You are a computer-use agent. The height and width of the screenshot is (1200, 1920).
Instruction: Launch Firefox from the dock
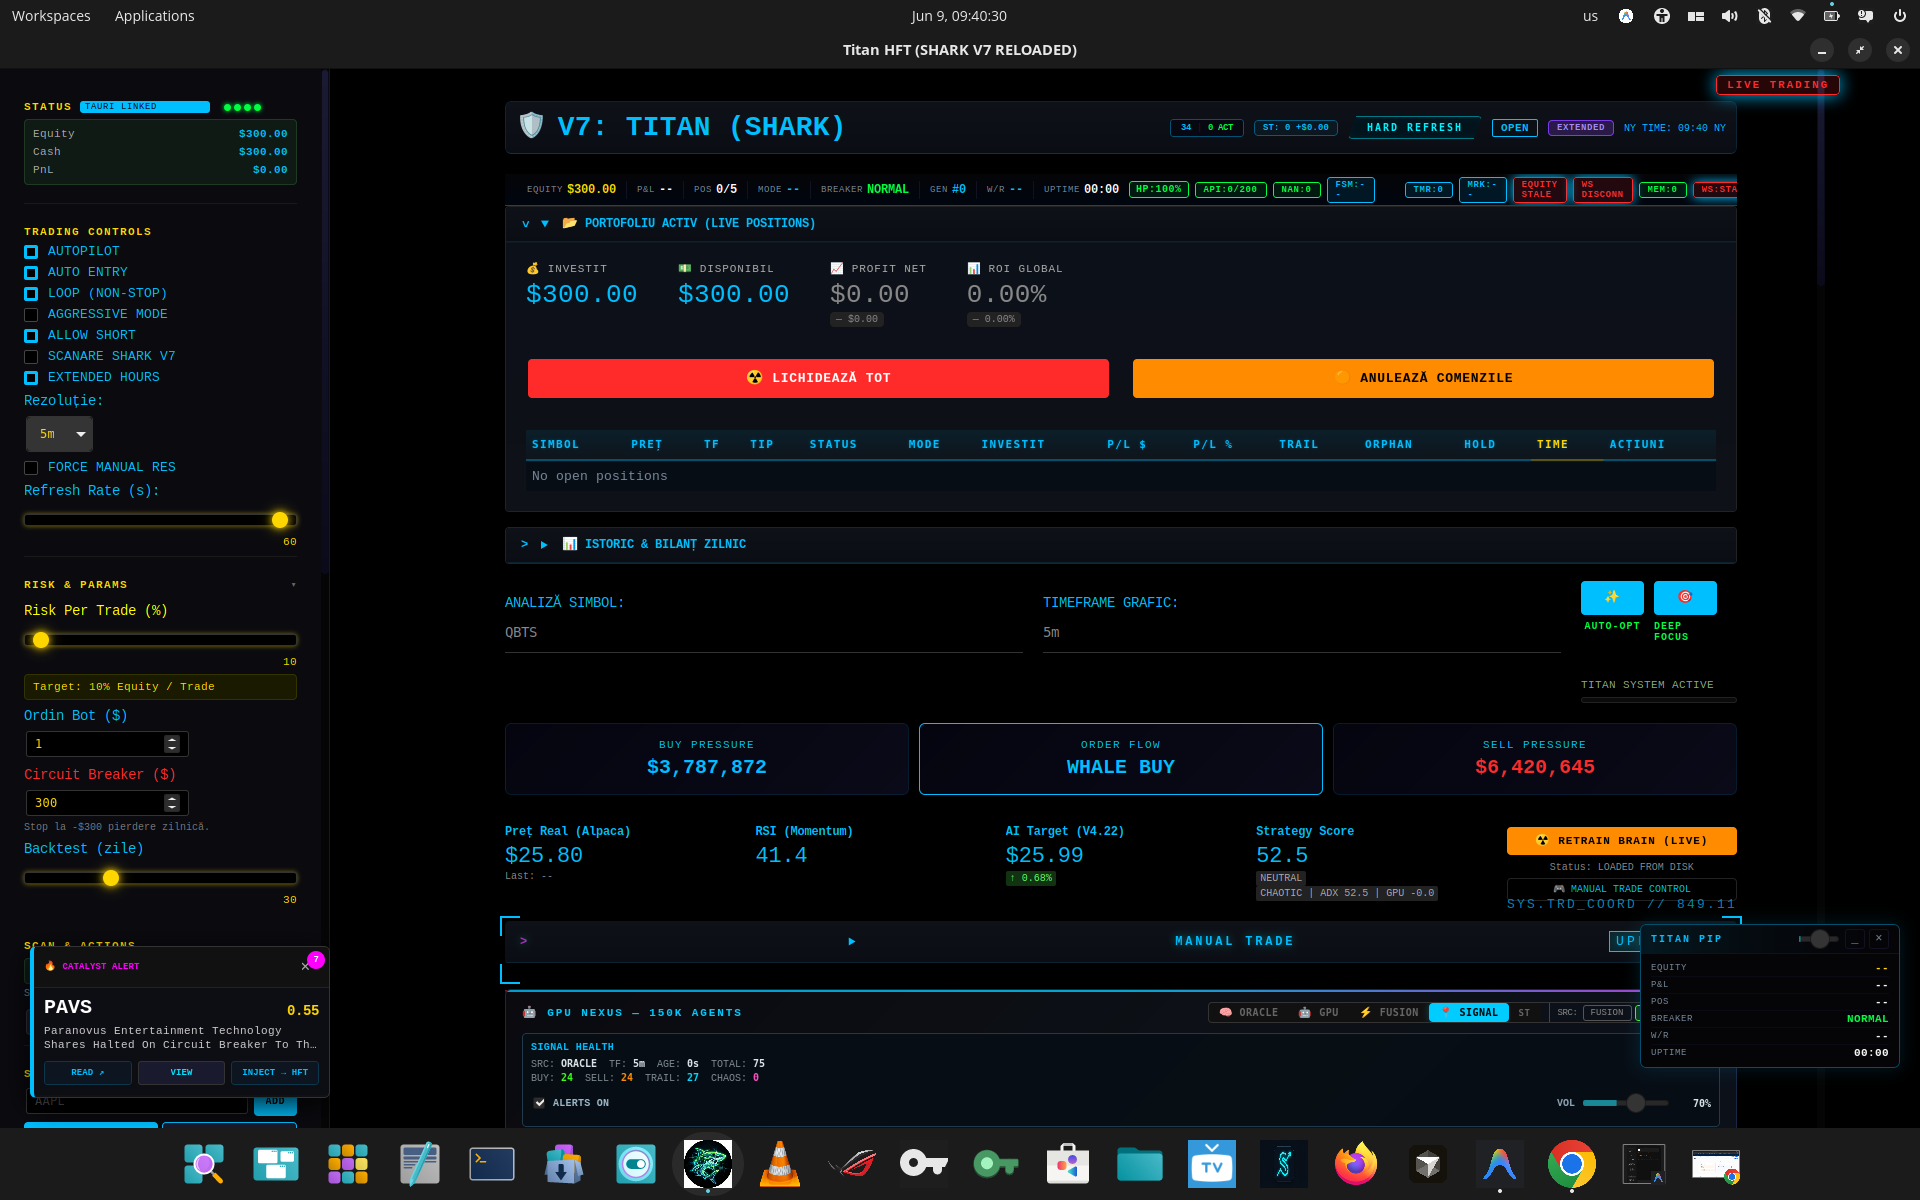(1355, 1164)
